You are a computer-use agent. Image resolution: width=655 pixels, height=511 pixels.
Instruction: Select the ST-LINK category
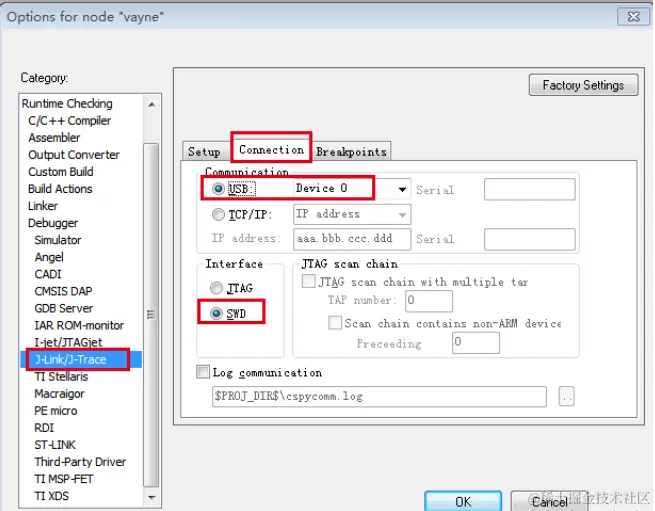pyautogui.click(x=55, y=445)
